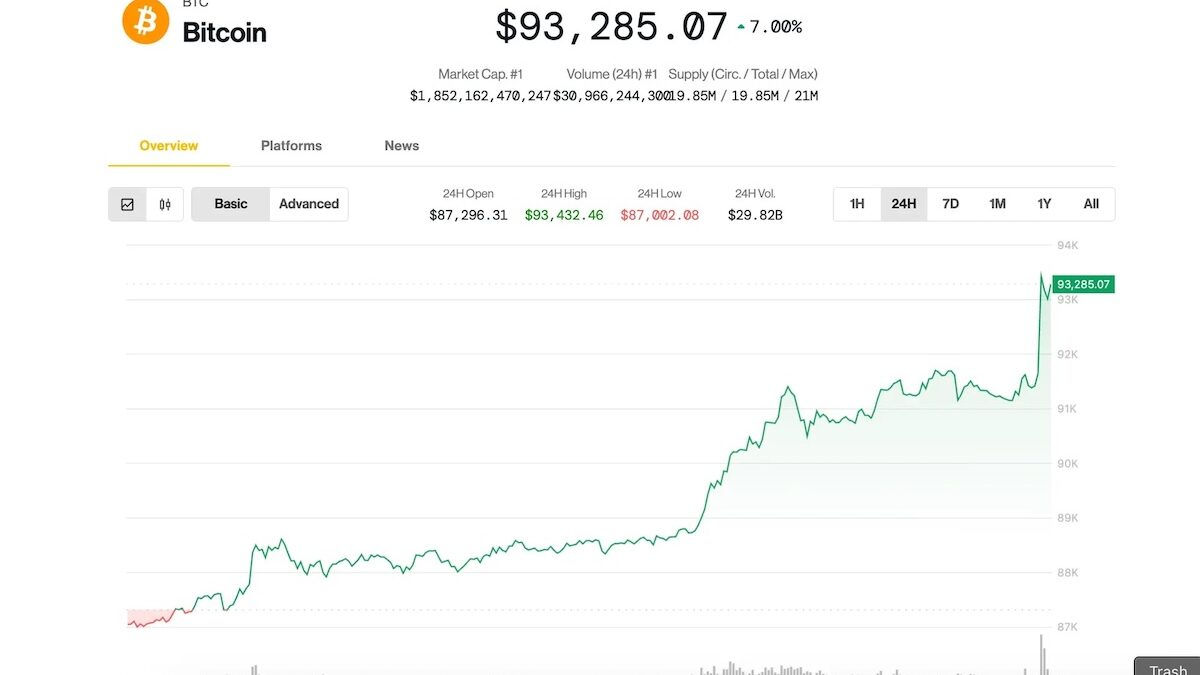This screenshot has width=1200, height=675.
Task: Switch to candlestick chart icon
Action: 165,204
